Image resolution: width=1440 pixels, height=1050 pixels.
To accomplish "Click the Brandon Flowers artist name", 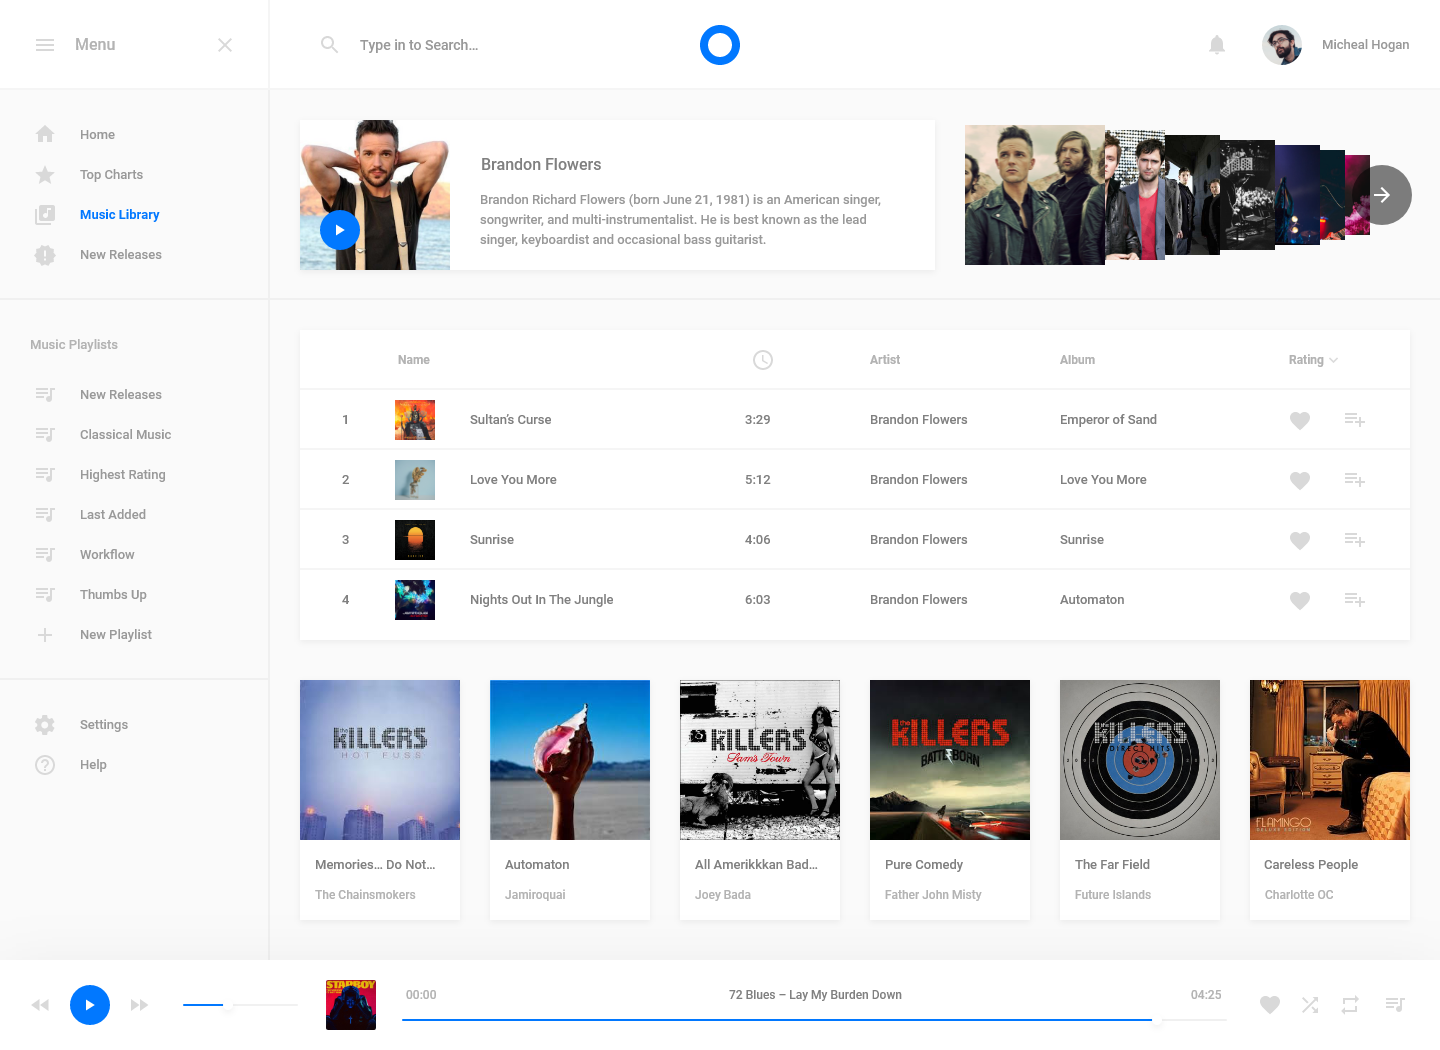I will (x=541, y=165).
